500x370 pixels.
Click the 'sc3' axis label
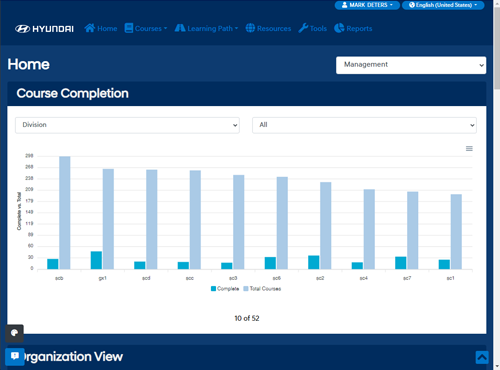coord(233,278)
